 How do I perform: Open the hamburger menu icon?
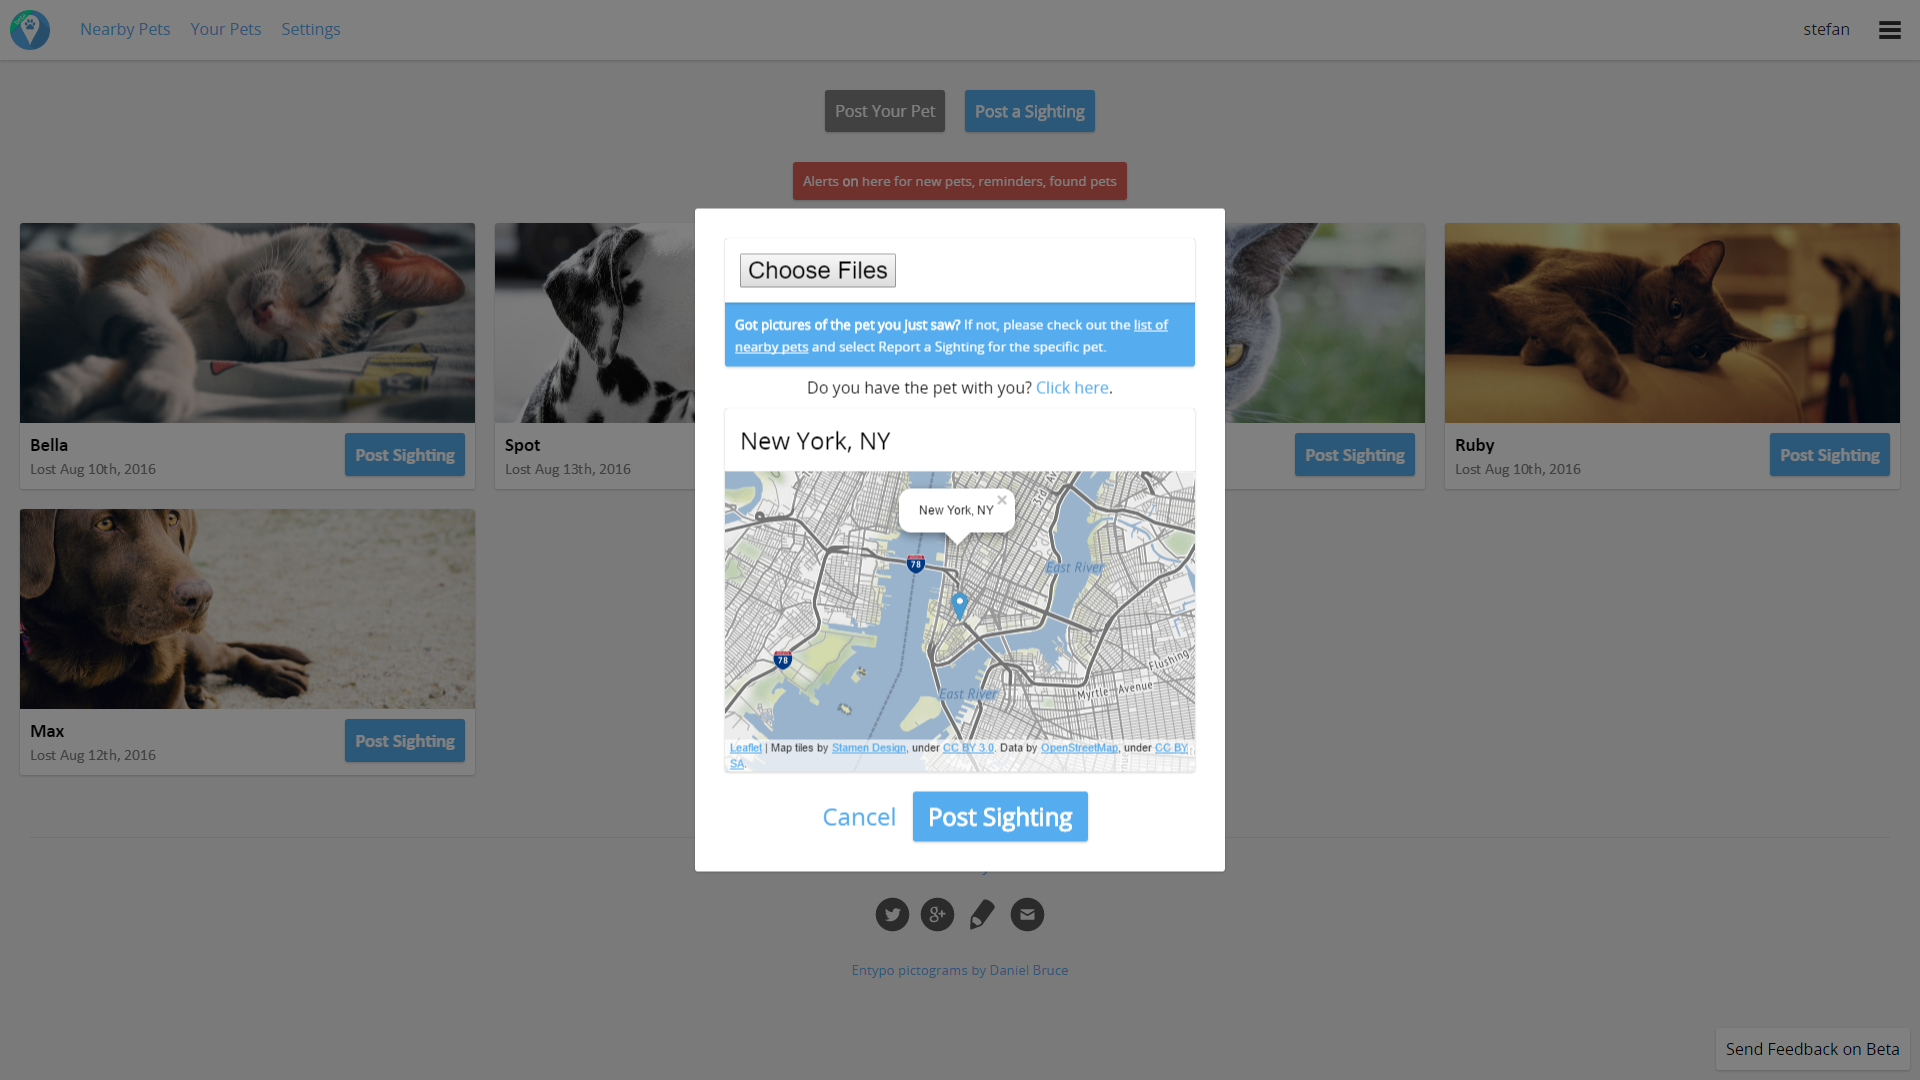1889,30
